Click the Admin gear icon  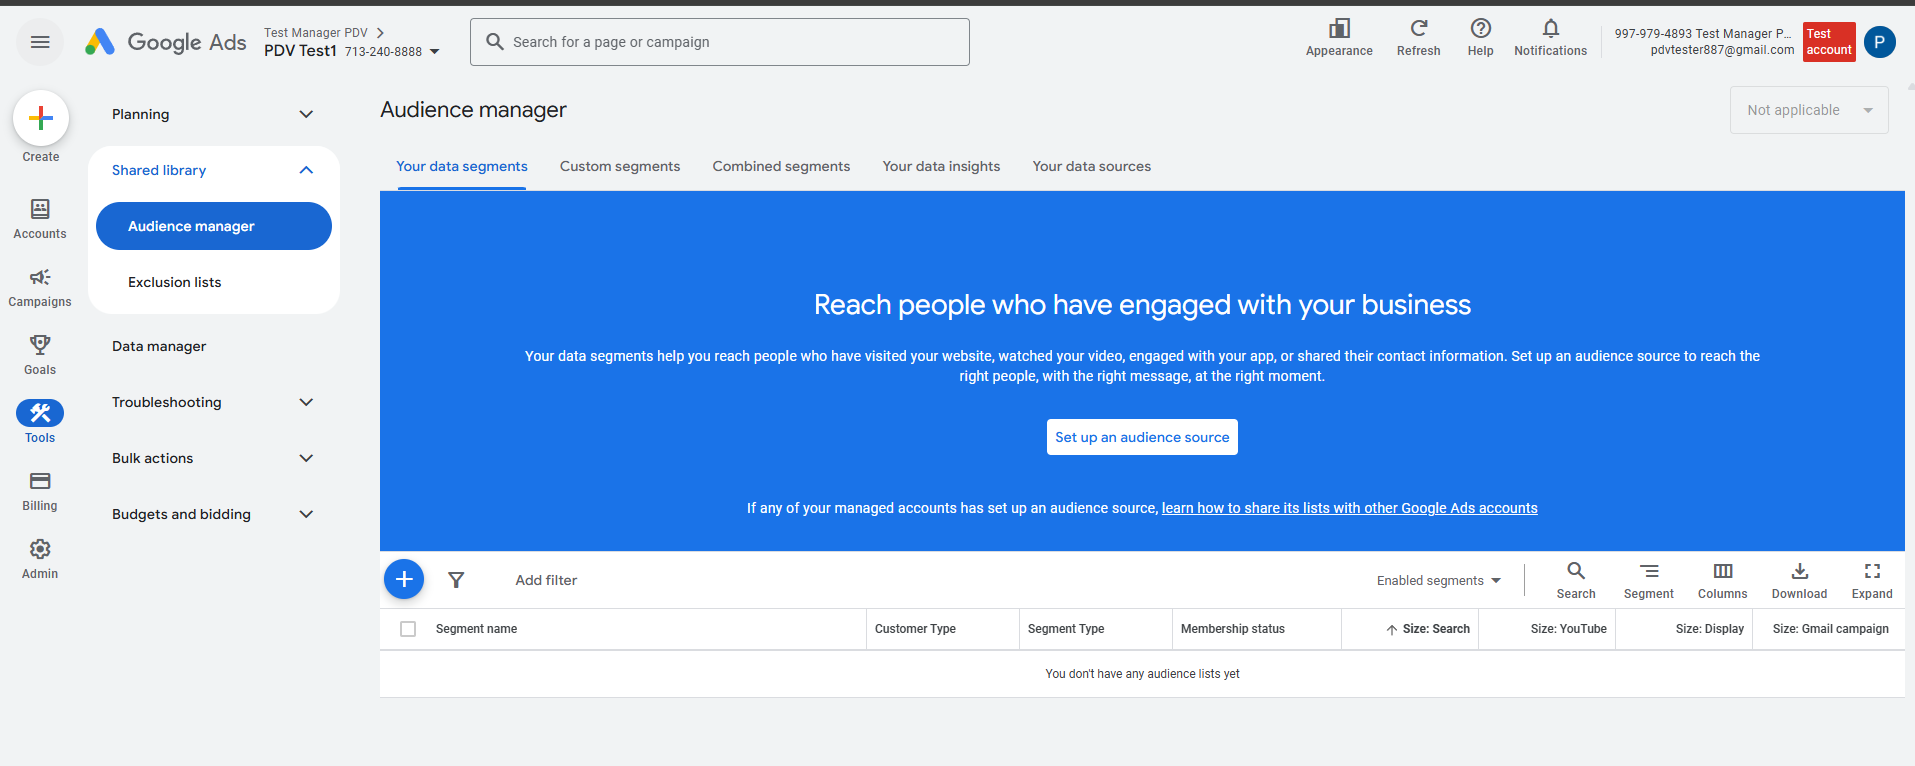40,550
